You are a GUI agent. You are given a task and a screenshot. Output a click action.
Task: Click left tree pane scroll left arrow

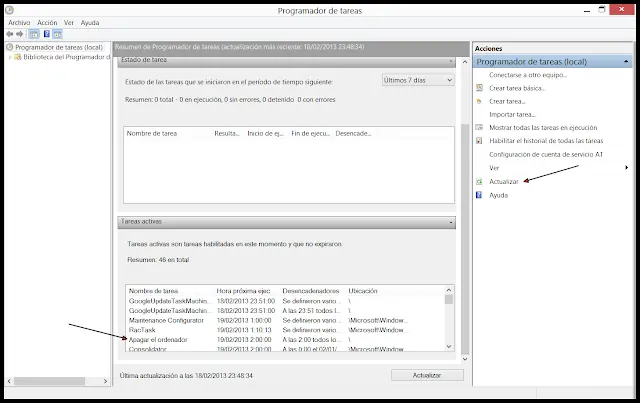(x=9, y=381)
